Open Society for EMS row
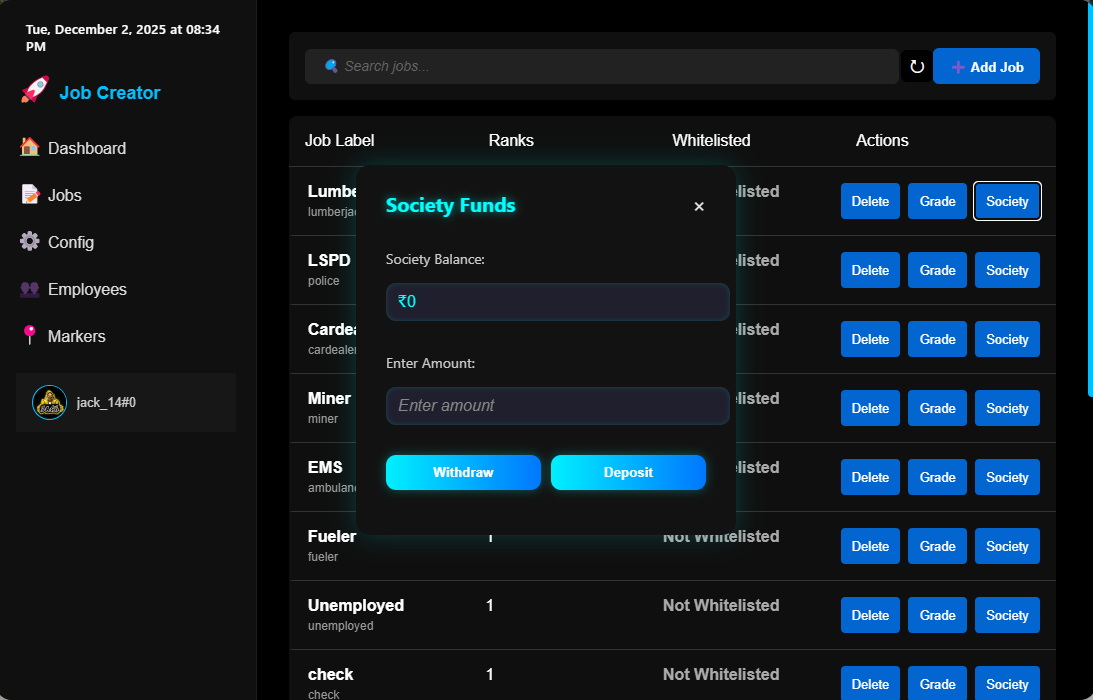Image resolution: width=1093 pixels, height=700 pixels. tap(1007, 477)
